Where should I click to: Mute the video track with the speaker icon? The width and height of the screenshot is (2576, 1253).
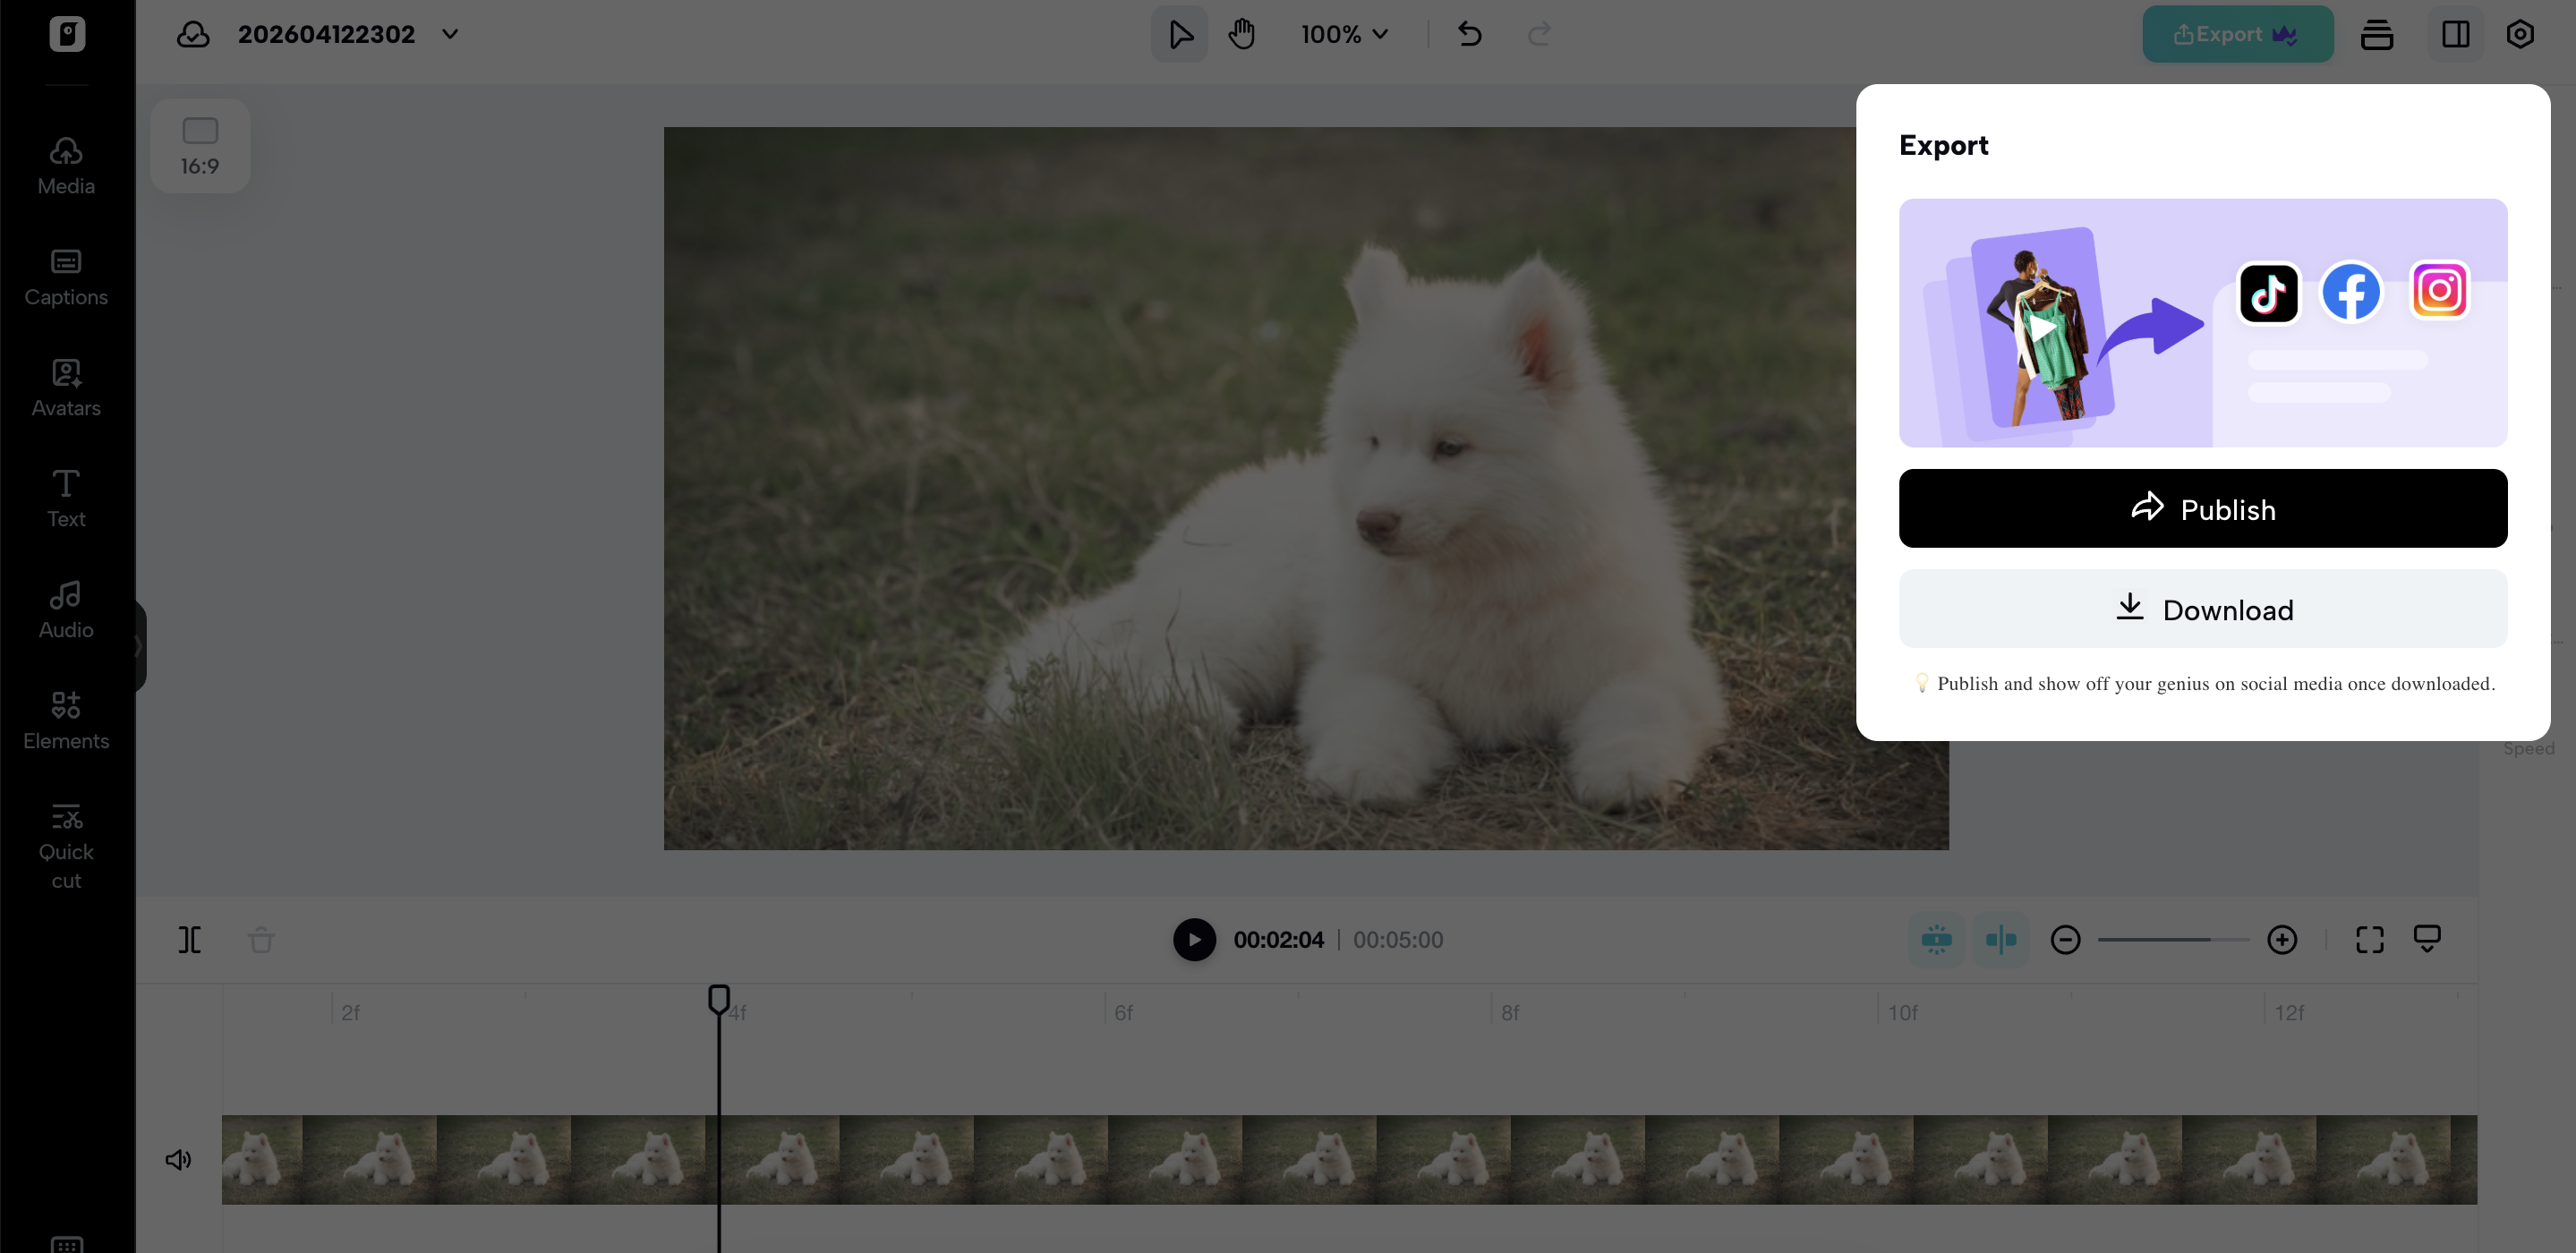(179, 1159)
